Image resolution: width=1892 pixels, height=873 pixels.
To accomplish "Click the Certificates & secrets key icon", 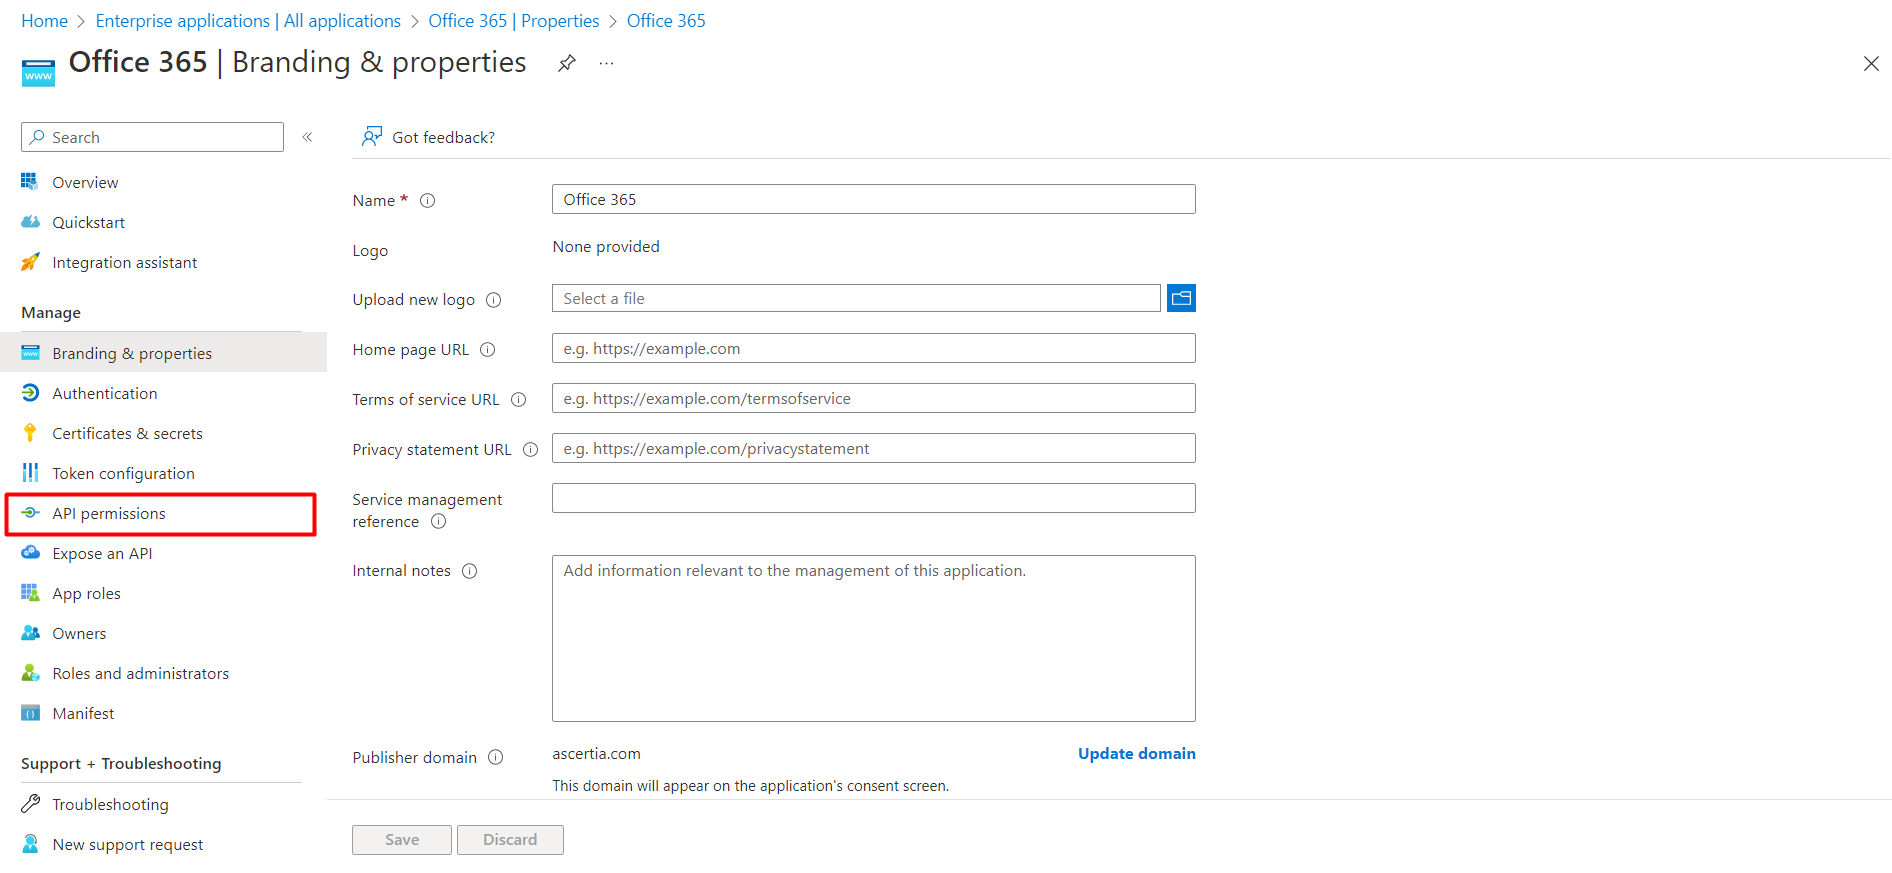I will tap(30, 433).
